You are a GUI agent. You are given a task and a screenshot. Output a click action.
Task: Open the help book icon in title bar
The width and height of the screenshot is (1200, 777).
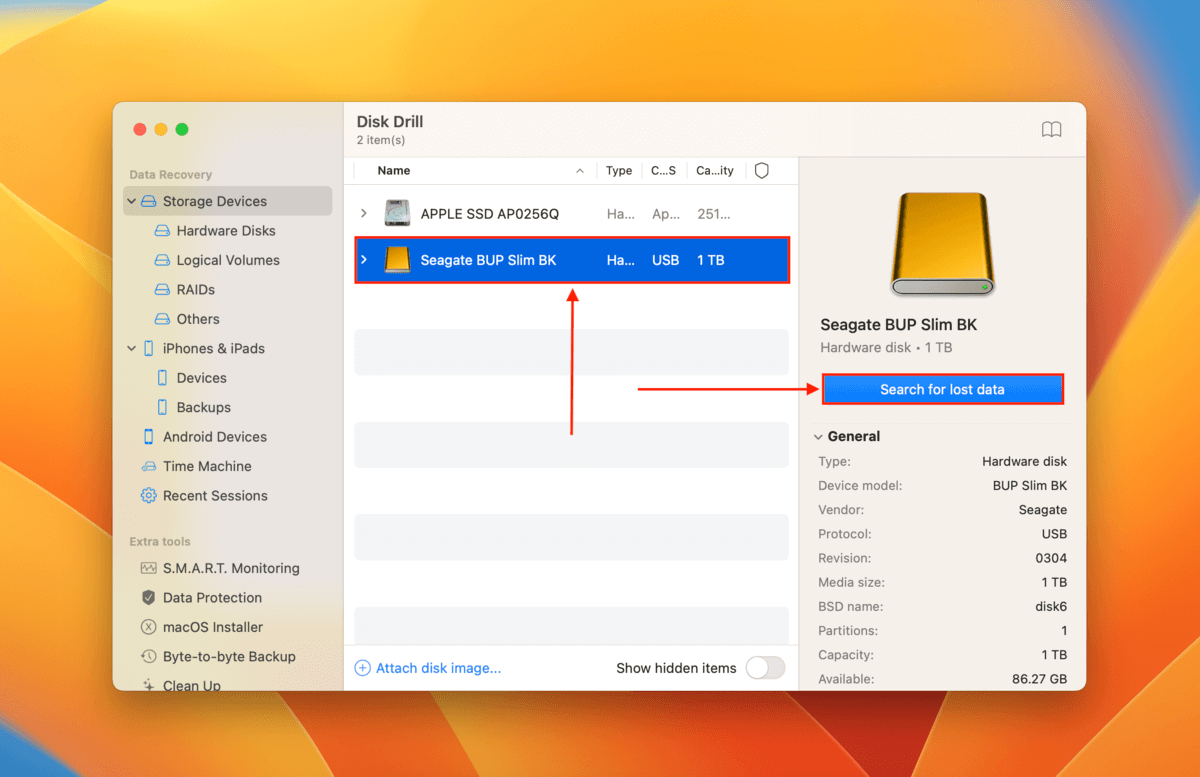click(1051, 130)
